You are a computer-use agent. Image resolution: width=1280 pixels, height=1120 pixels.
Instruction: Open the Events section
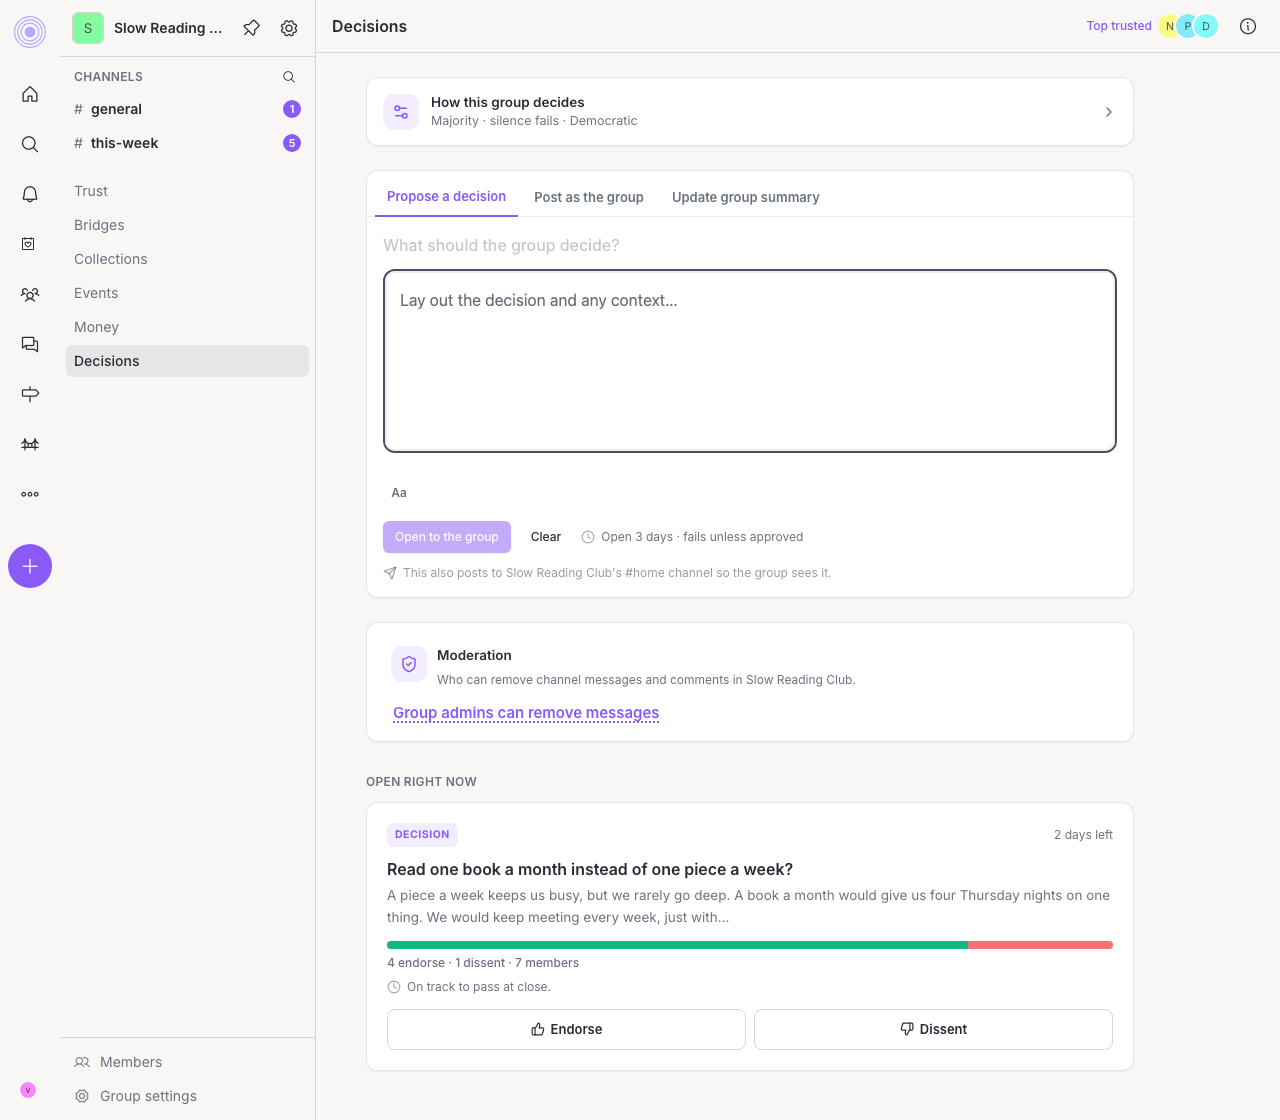click(187, 293)
